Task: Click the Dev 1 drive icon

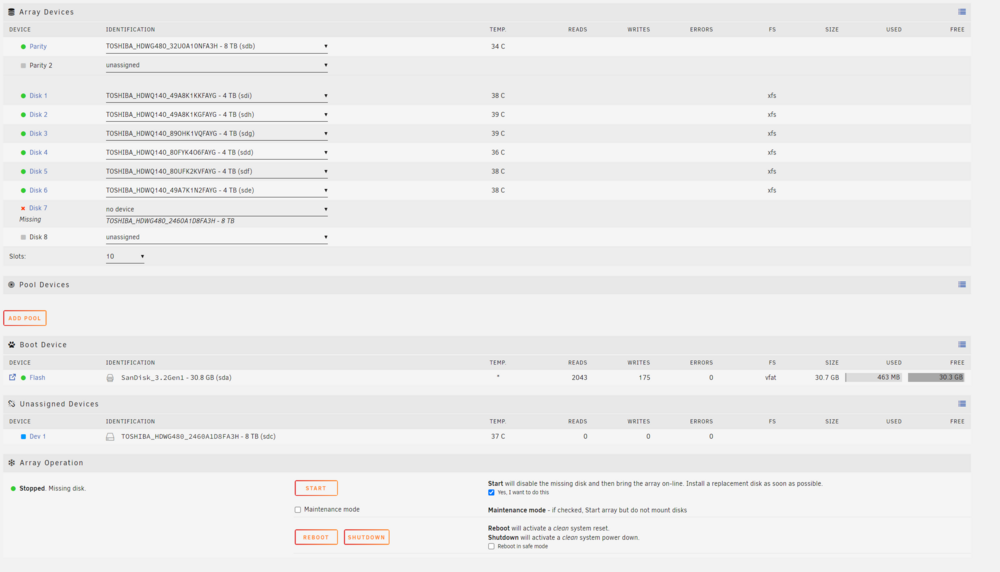Action: point(110,437)
